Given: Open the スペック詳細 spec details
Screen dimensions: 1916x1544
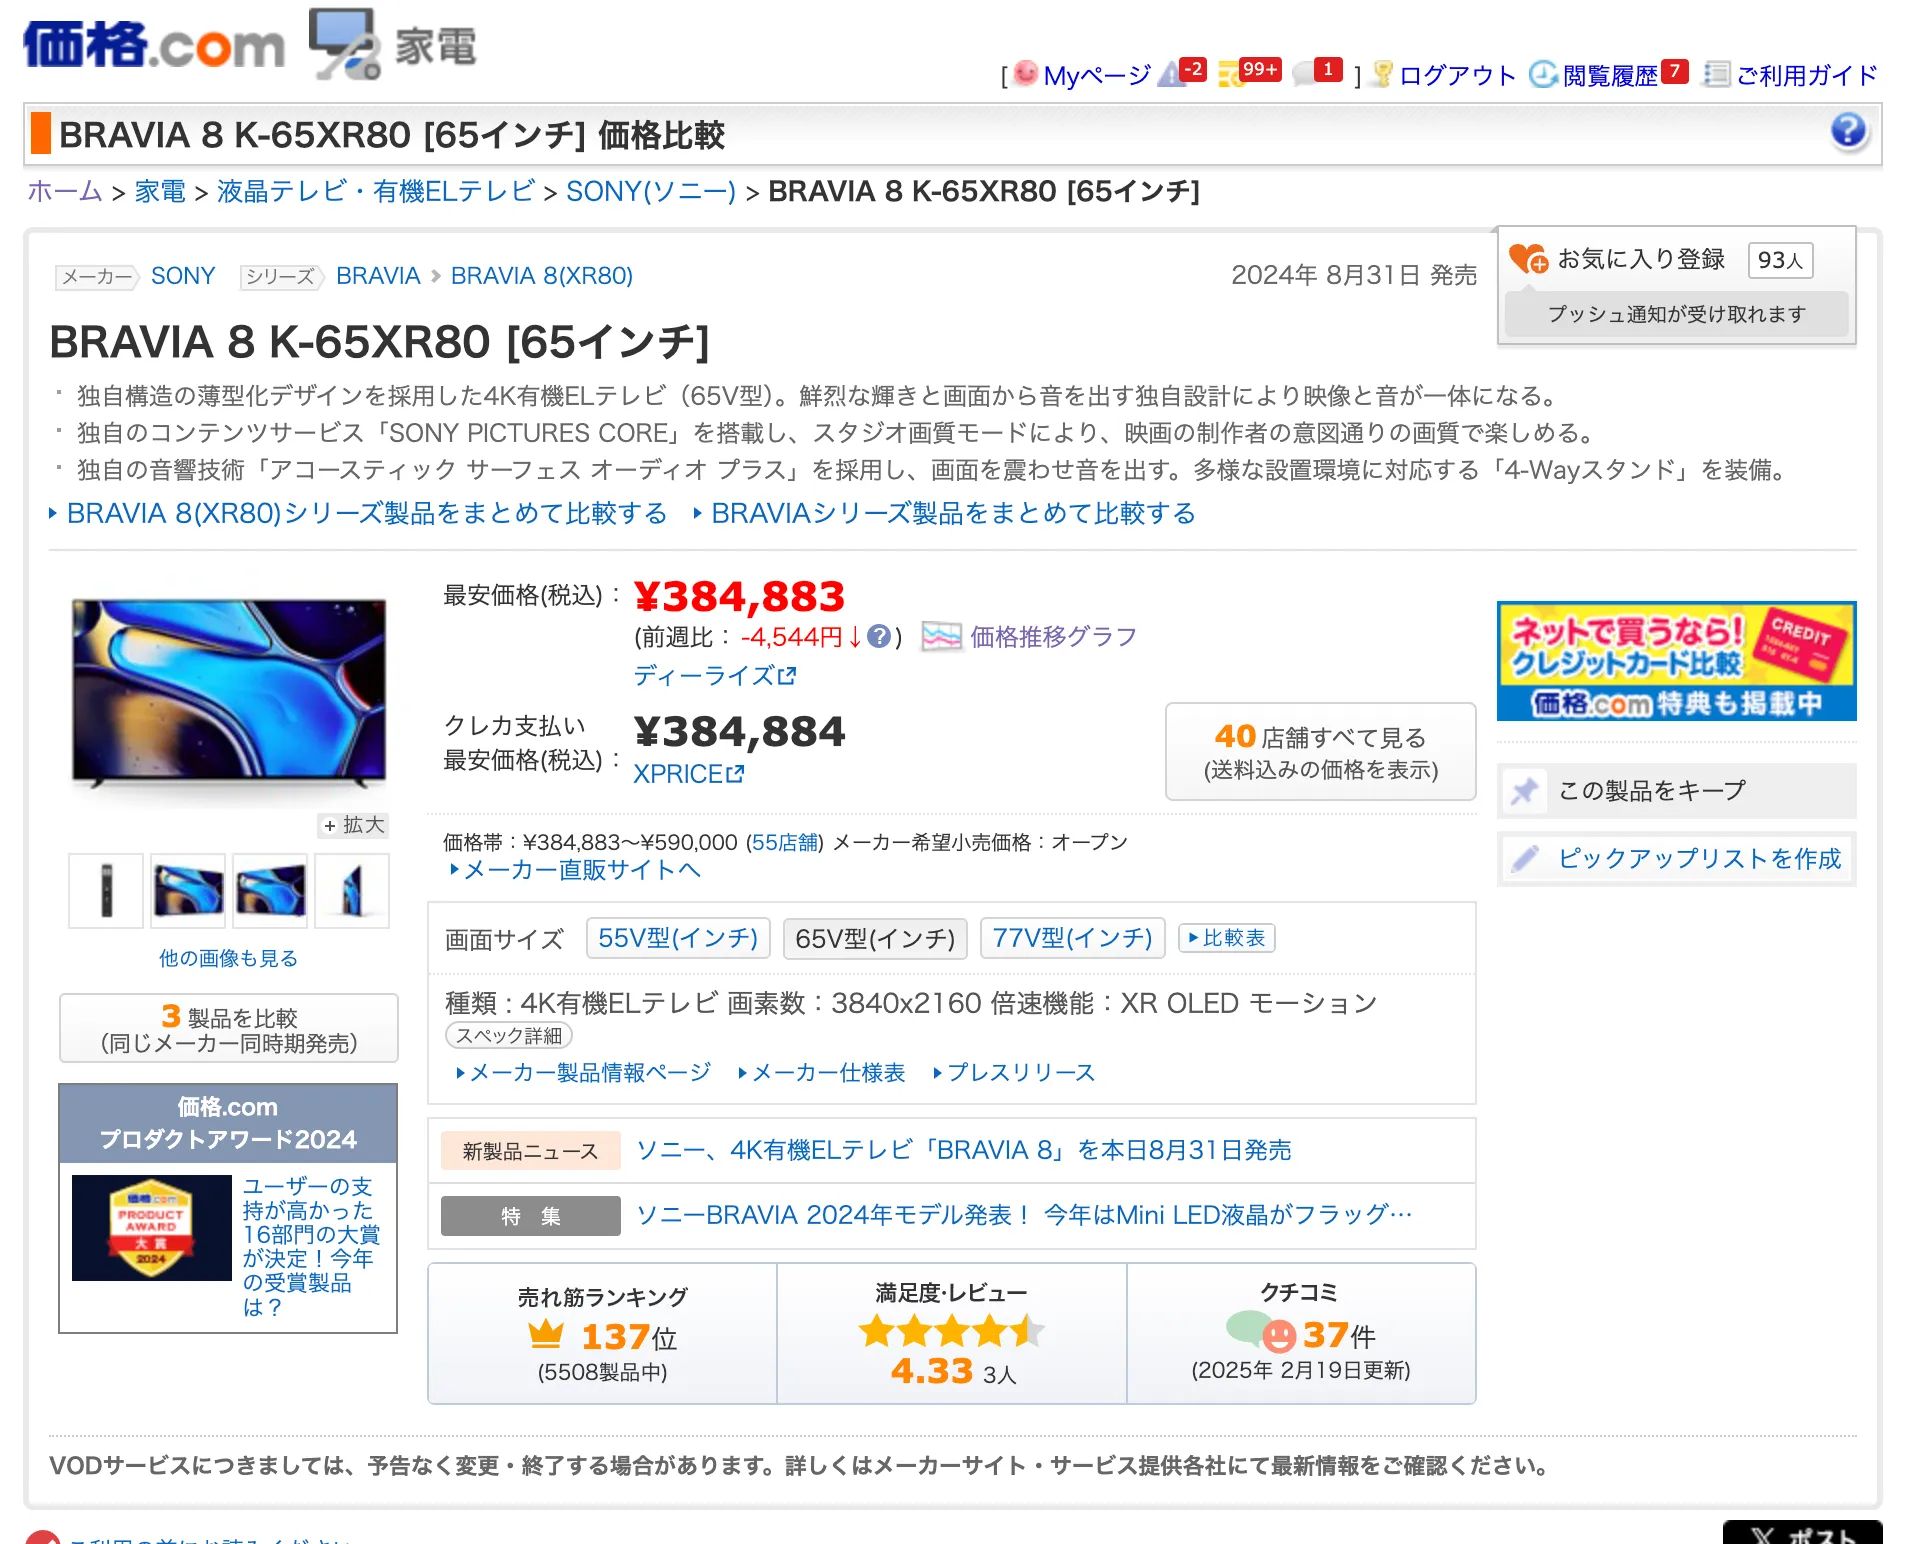Looking at the screenshot, I should tap(508, 1036).
